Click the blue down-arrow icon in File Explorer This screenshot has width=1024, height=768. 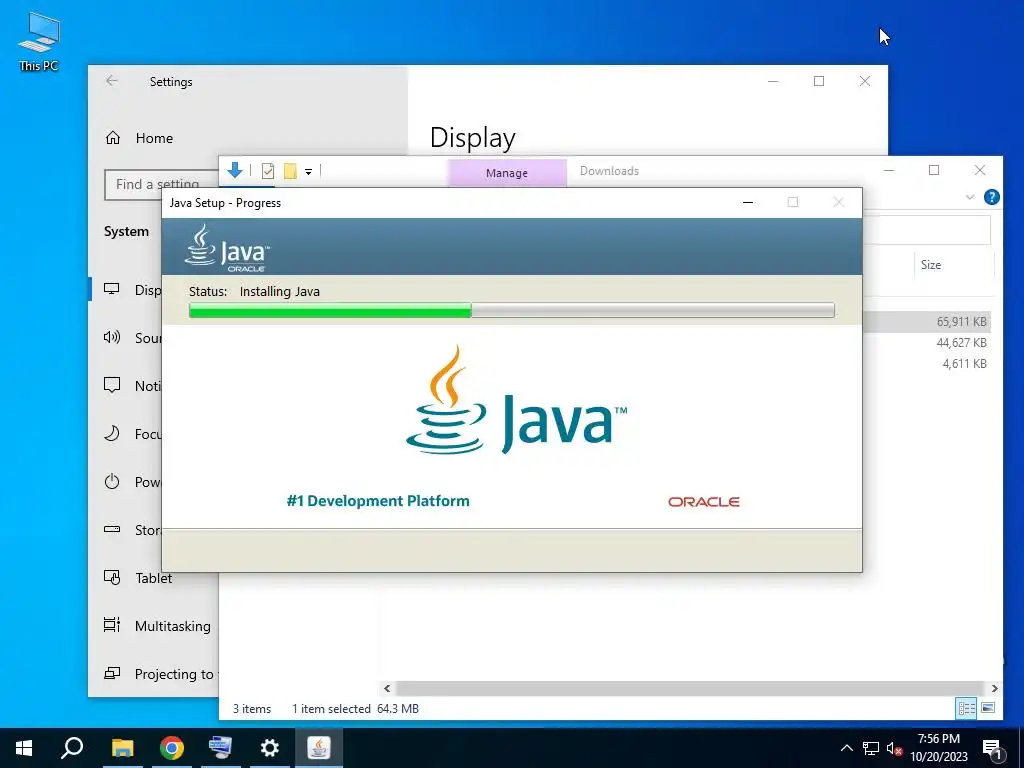234,170
